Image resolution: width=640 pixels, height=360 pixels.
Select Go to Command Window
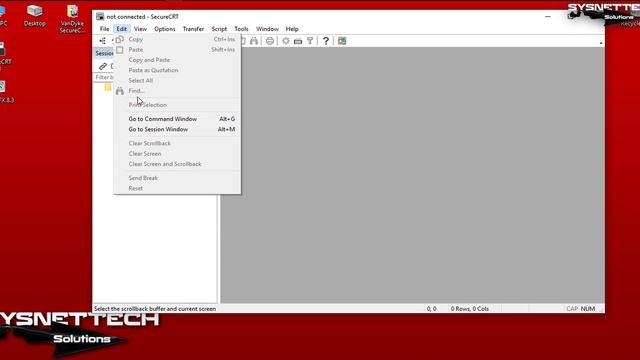point(177,119)
